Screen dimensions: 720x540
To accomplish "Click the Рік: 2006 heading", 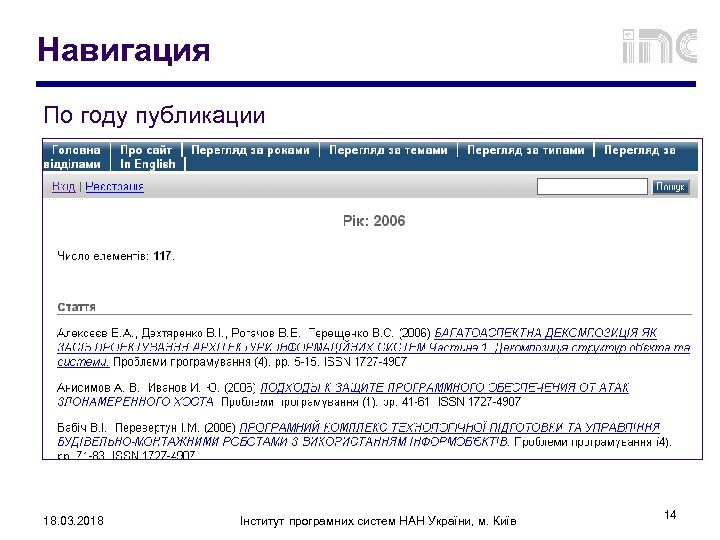I will click(374, 221).
